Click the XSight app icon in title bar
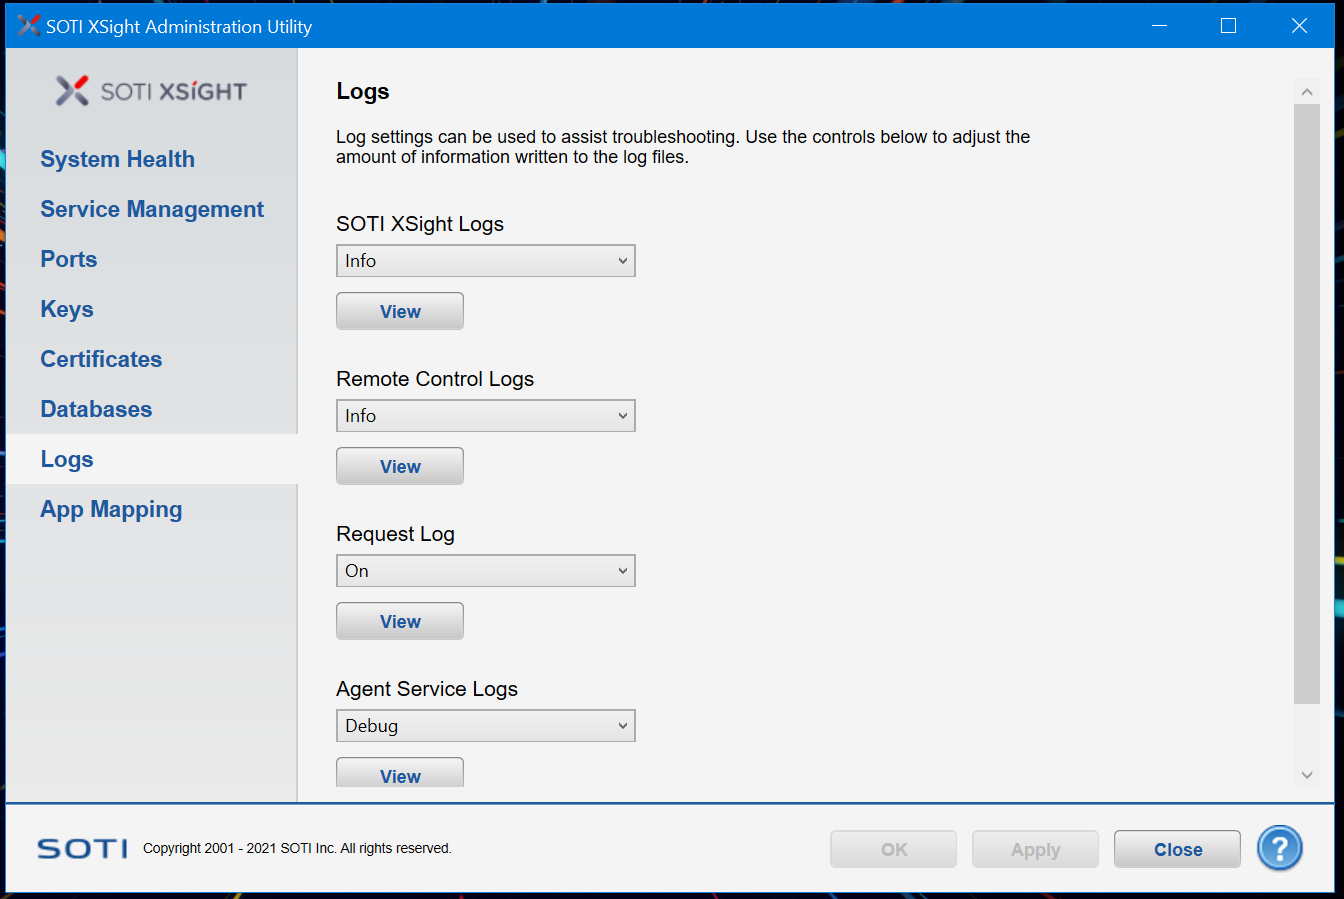Screen dimensions: 1344x899 click(x=29, y=26)
